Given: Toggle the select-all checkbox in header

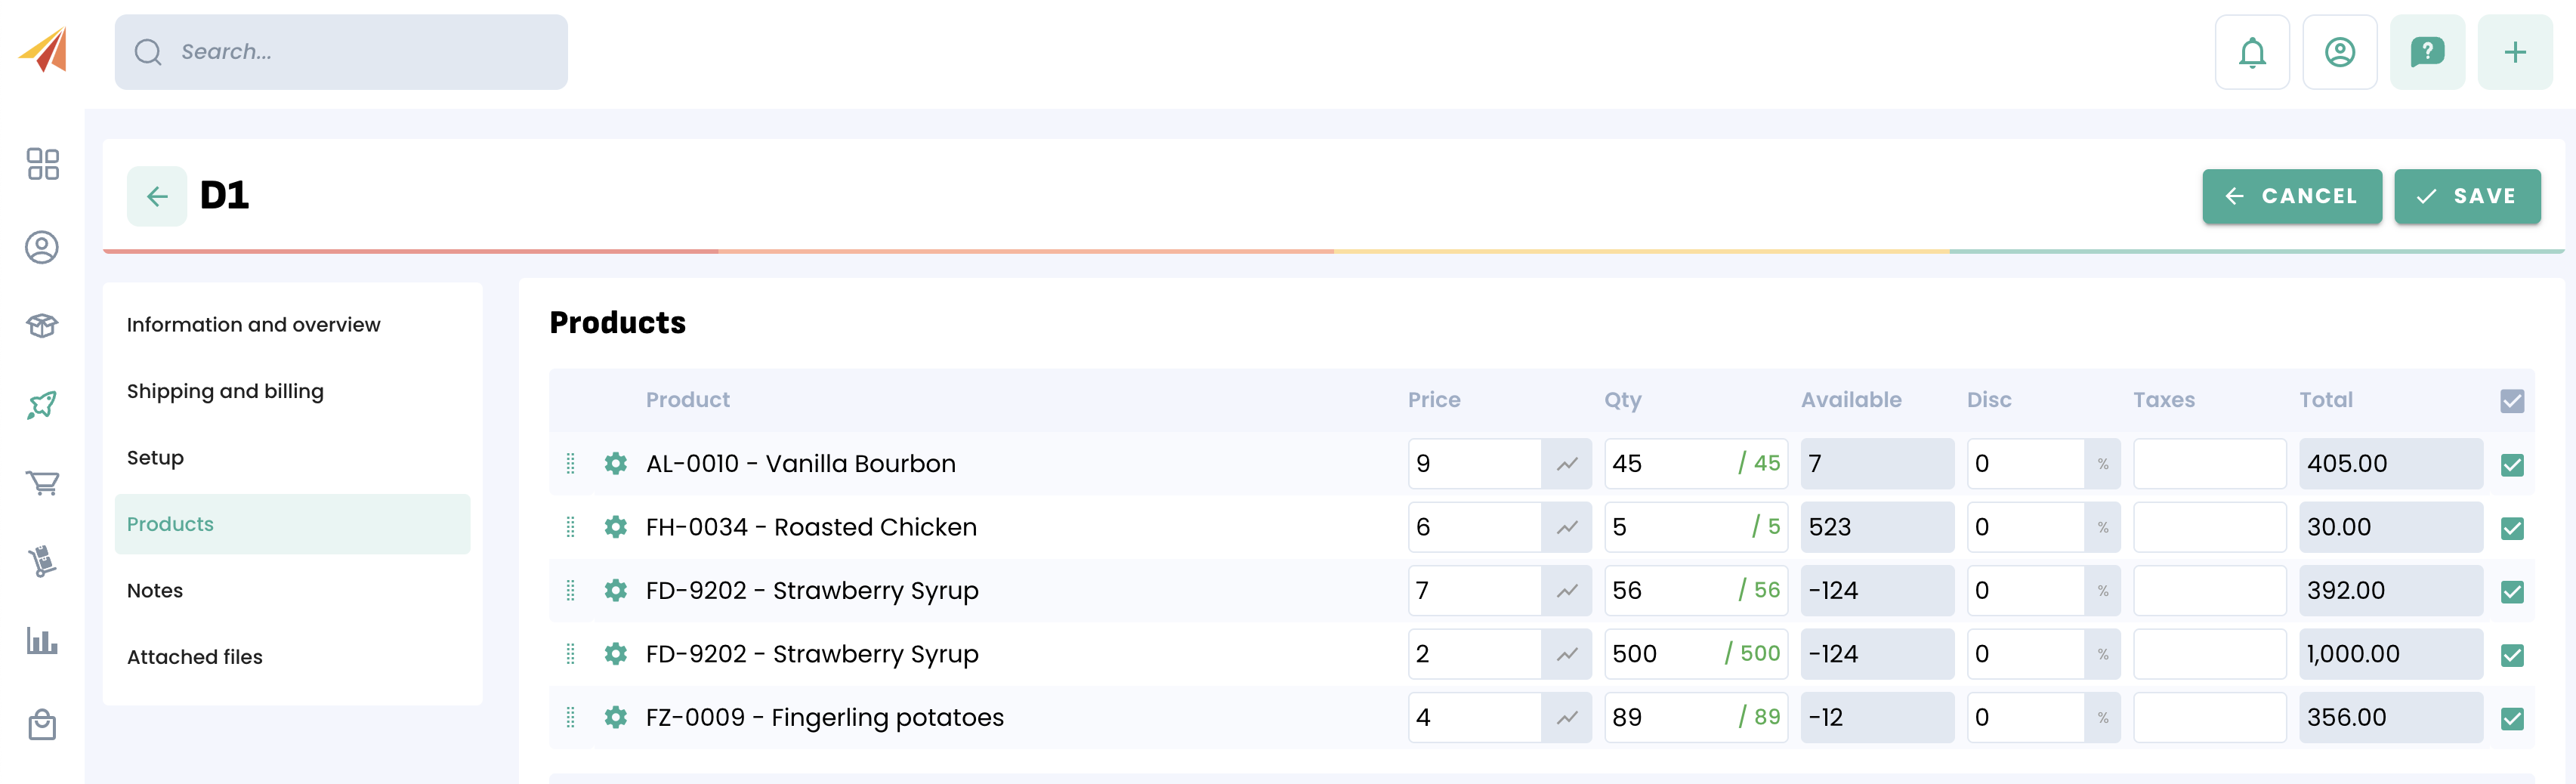Looking at the screenshot, I should pos(2511,401).
